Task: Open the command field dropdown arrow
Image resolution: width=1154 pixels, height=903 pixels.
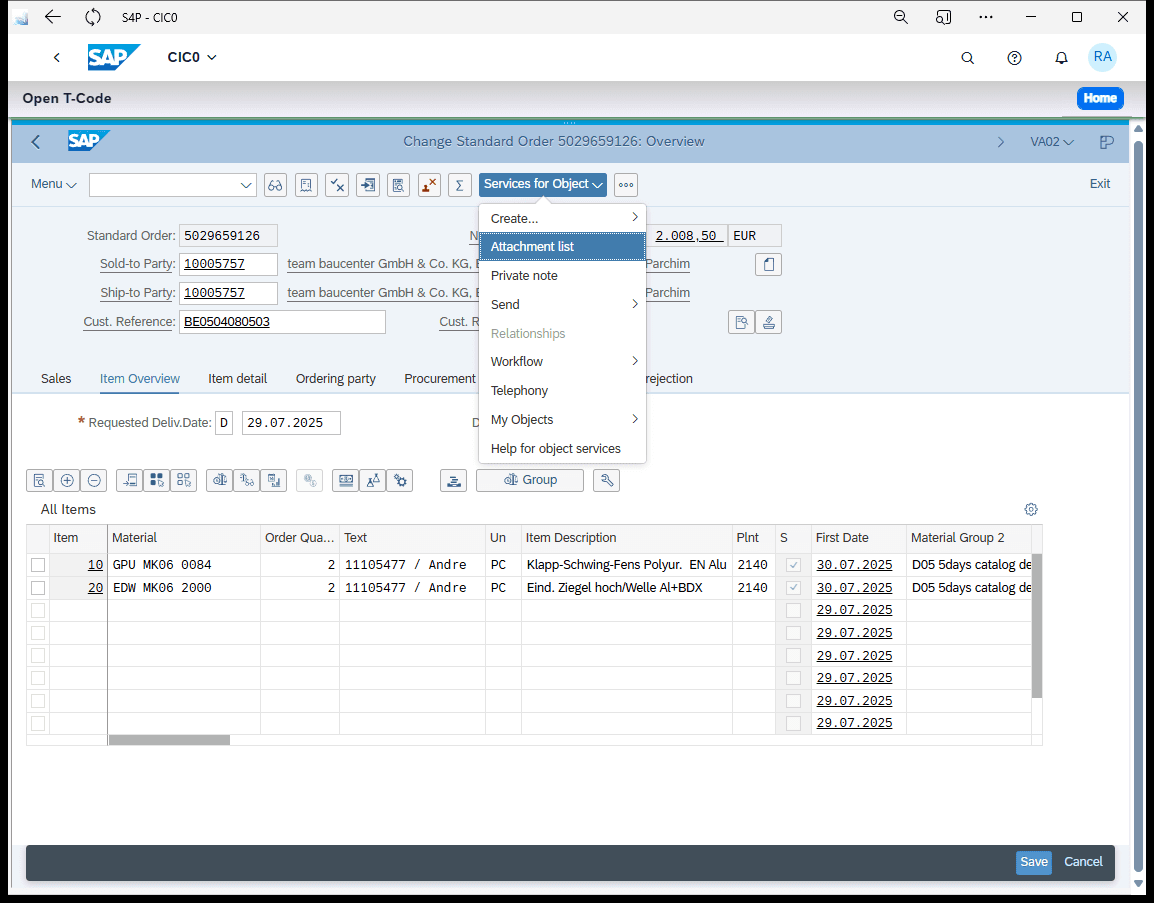Action: click(246, 185)
